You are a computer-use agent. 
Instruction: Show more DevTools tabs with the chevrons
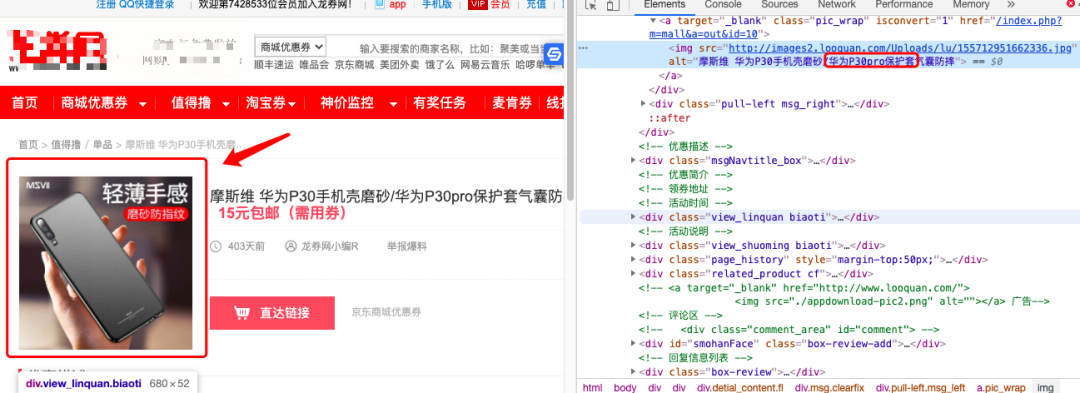point(1010,5)
